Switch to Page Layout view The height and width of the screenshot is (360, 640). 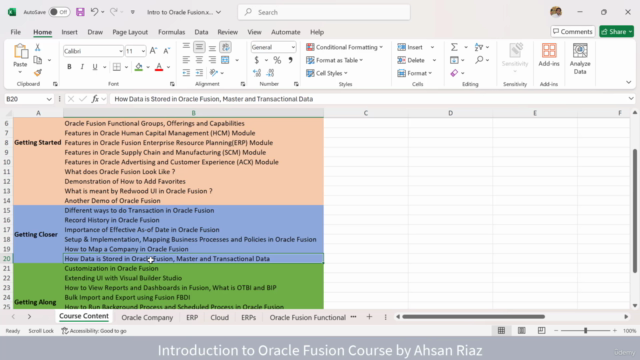(521, 331)
